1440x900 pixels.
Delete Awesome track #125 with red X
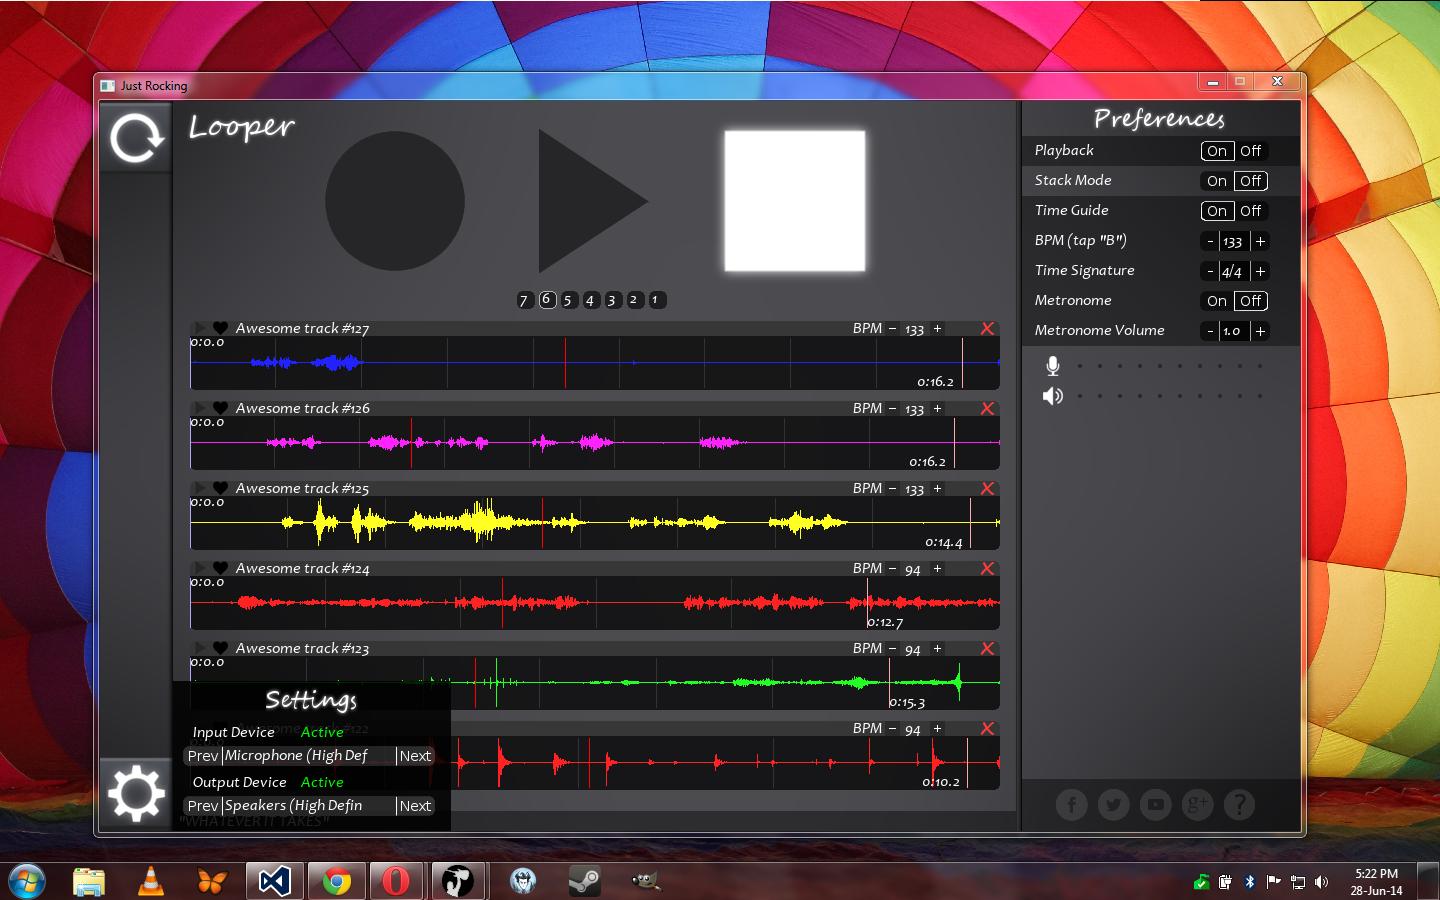[987, 488]
